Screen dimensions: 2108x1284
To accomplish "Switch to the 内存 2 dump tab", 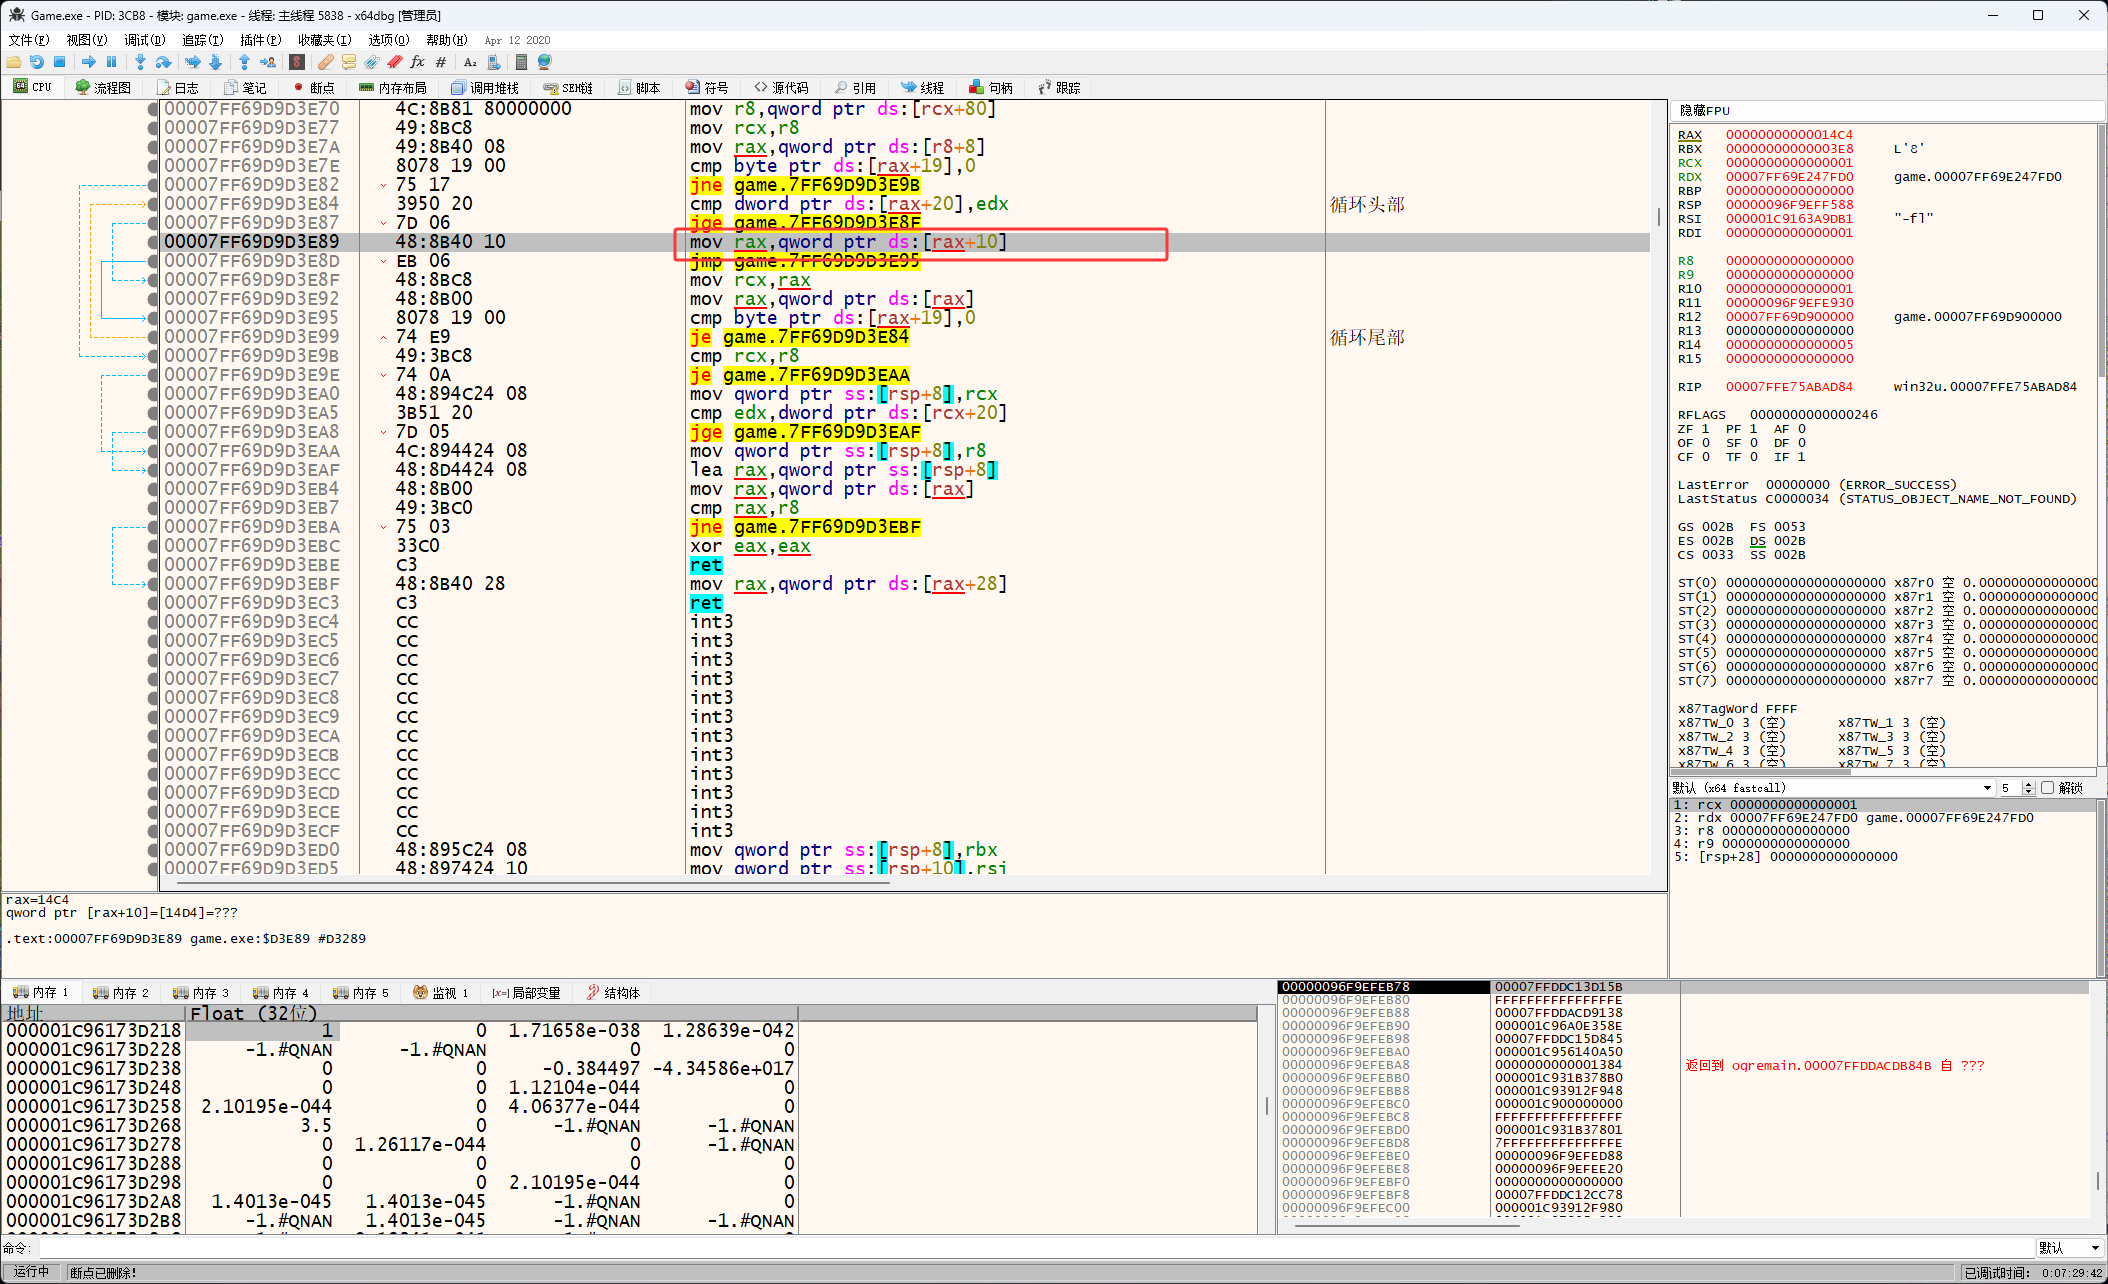I will 120,993.
